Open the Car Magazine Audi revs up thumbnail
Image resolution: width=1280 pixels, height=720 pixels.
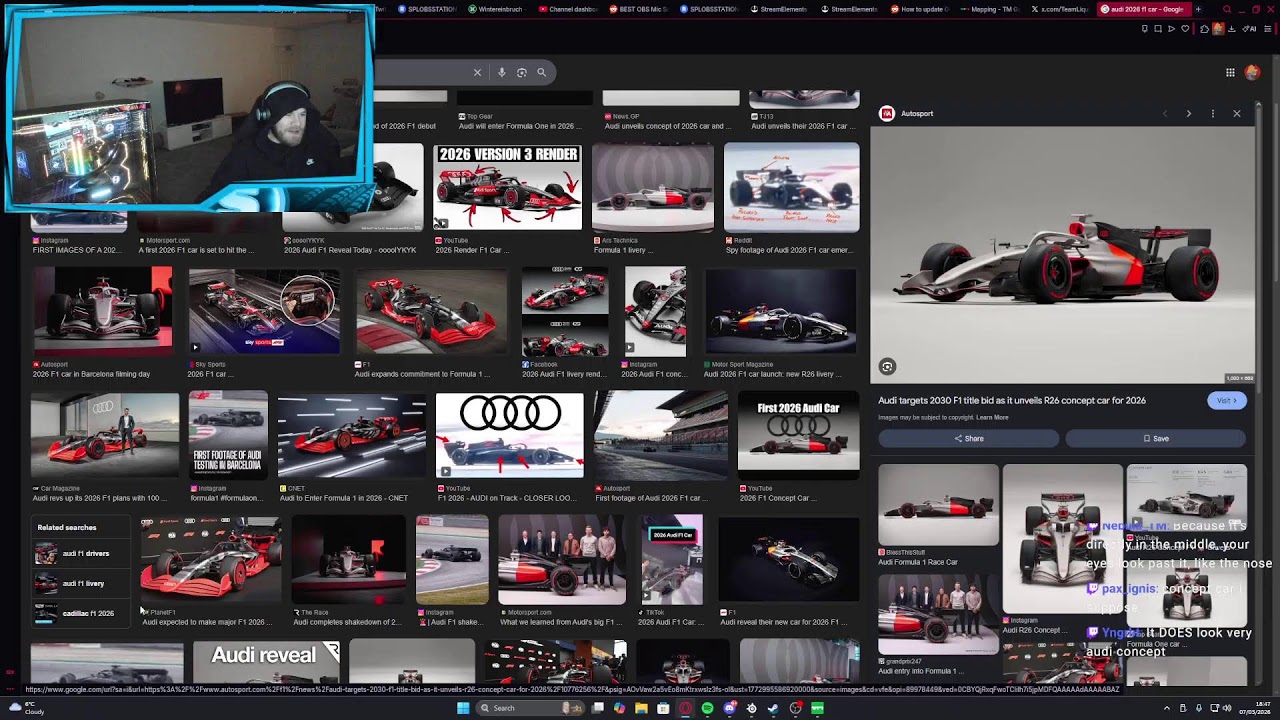pos(105,436)
